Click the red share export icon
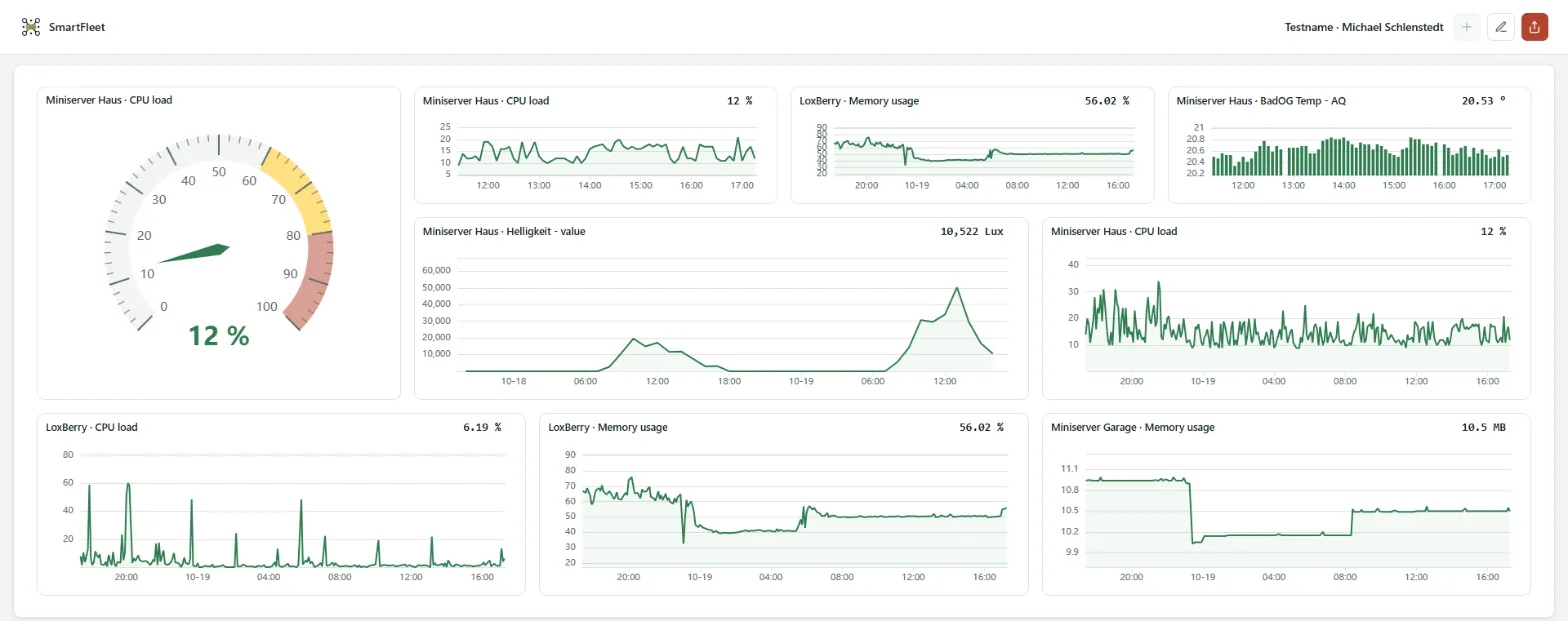The width and height of the screenshot is (1568, 621). pyautogui.click(x=1535, y=27)
